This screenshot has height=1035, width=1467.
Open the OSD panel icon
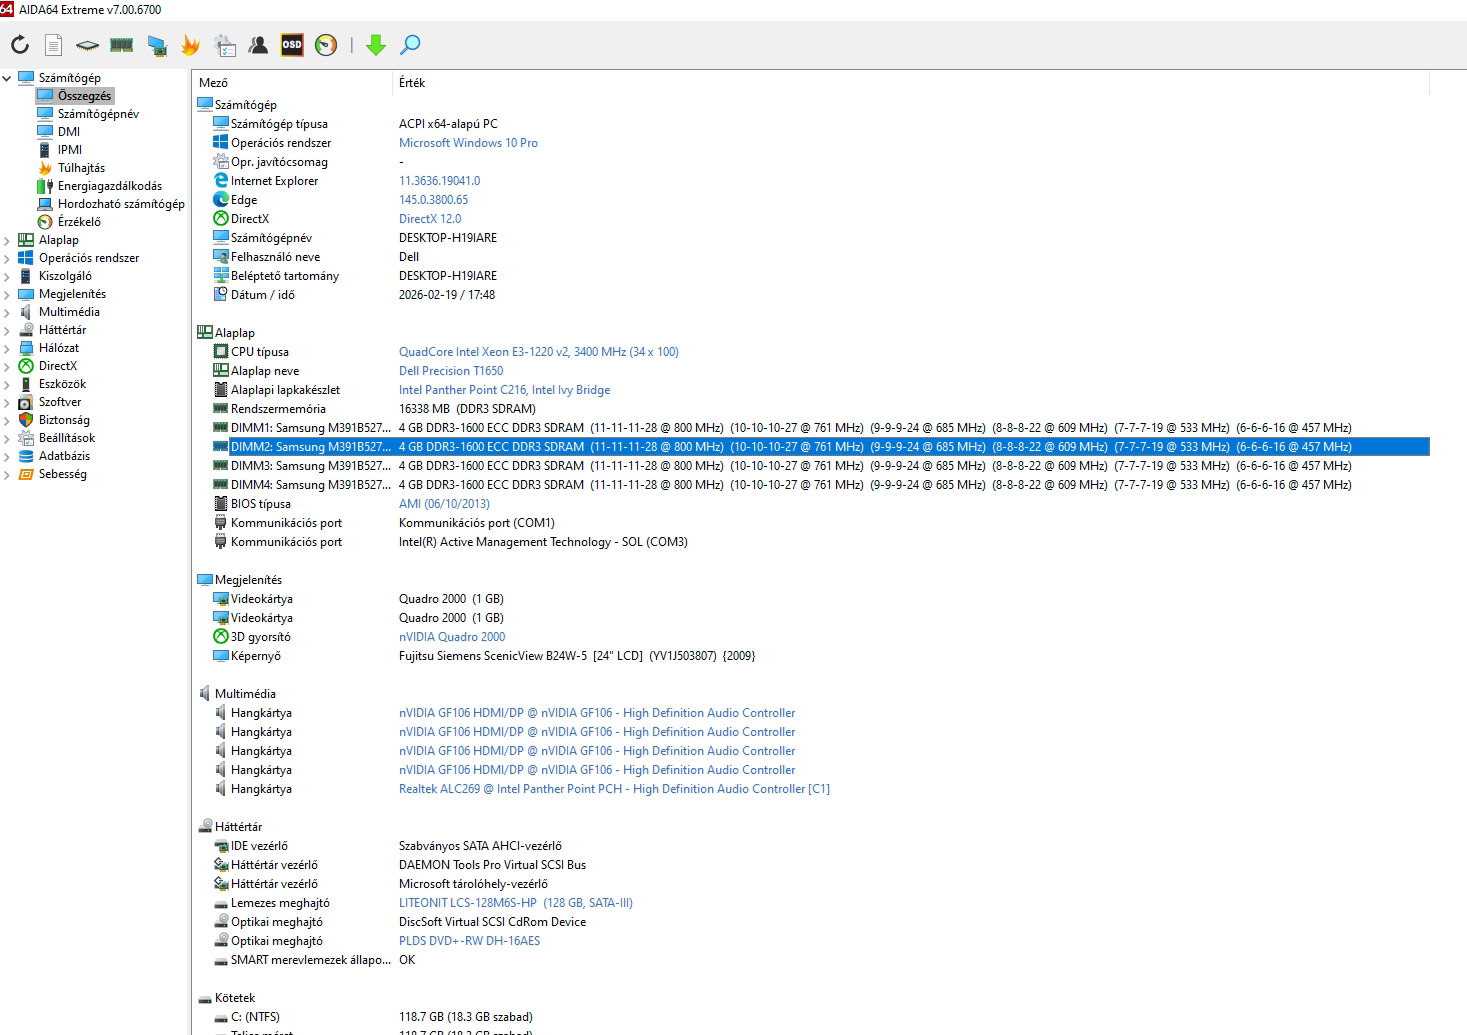tap(292, 45)
